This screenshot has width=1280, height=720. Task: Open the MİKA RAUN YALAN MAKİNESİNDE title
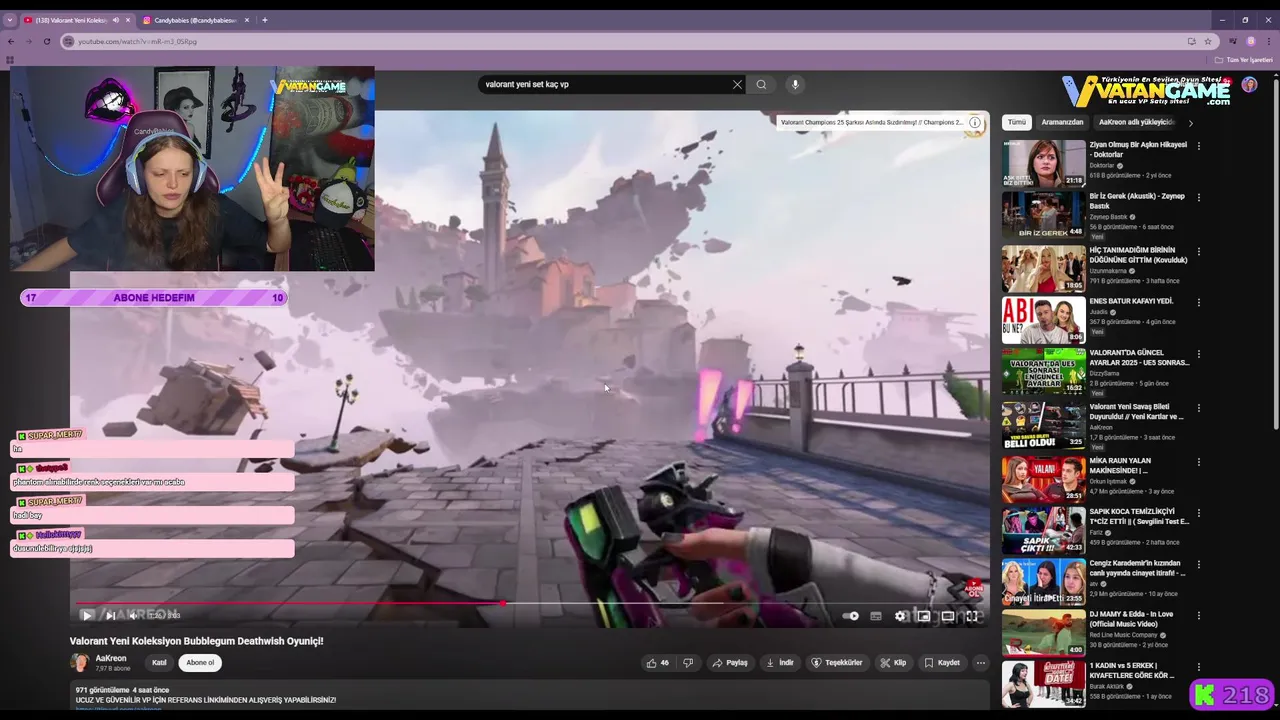coord(1120,466)
